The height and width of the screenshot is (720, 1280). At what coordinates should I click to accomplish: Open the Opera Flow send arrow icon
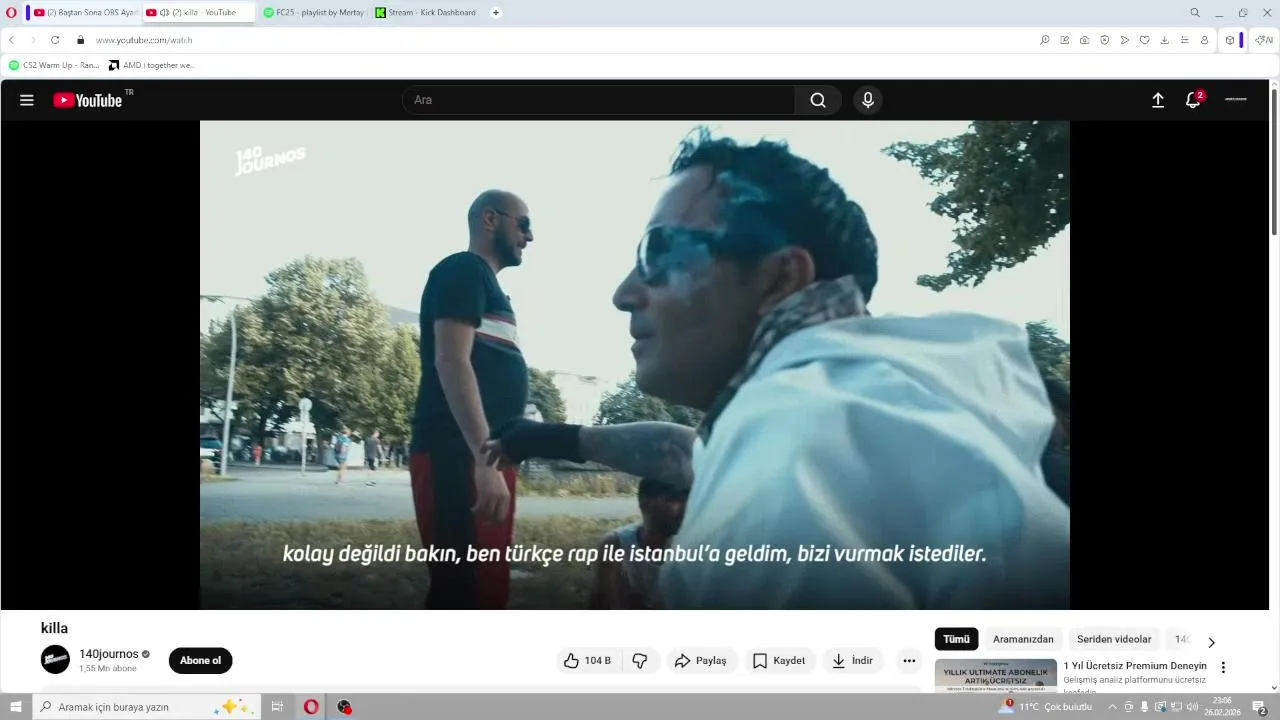(1125, 40)
